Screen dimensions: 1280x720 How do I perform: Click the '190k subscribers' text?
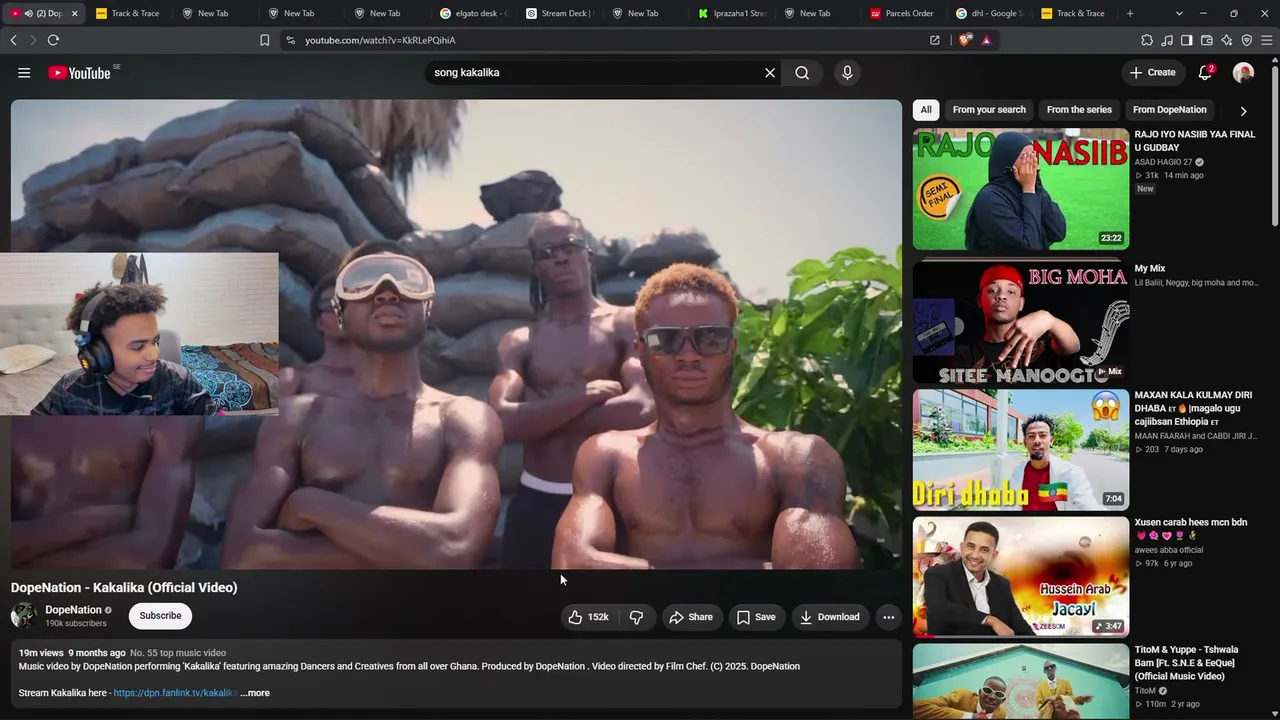[76, 624]
